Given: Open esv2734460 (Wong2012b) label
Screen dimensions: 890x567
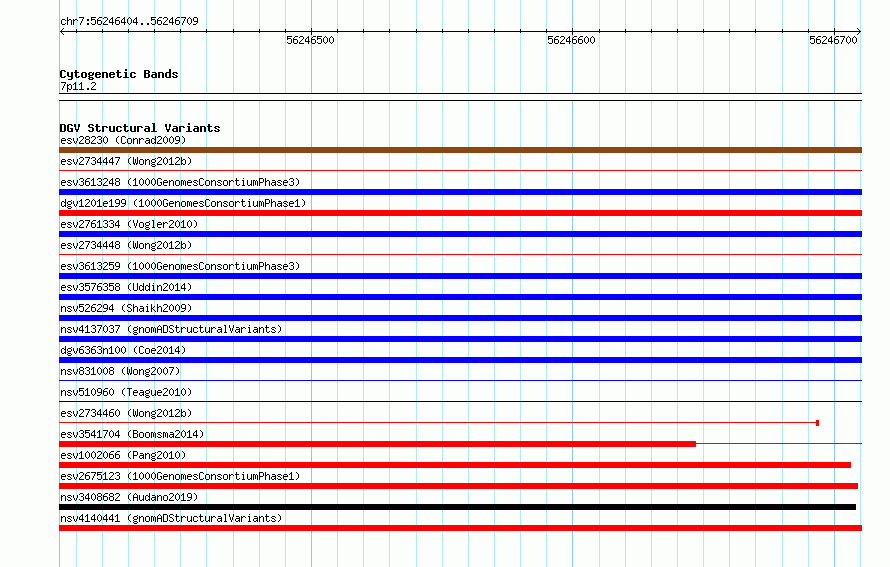Looking at the screenshot, I should click(126, 413).
